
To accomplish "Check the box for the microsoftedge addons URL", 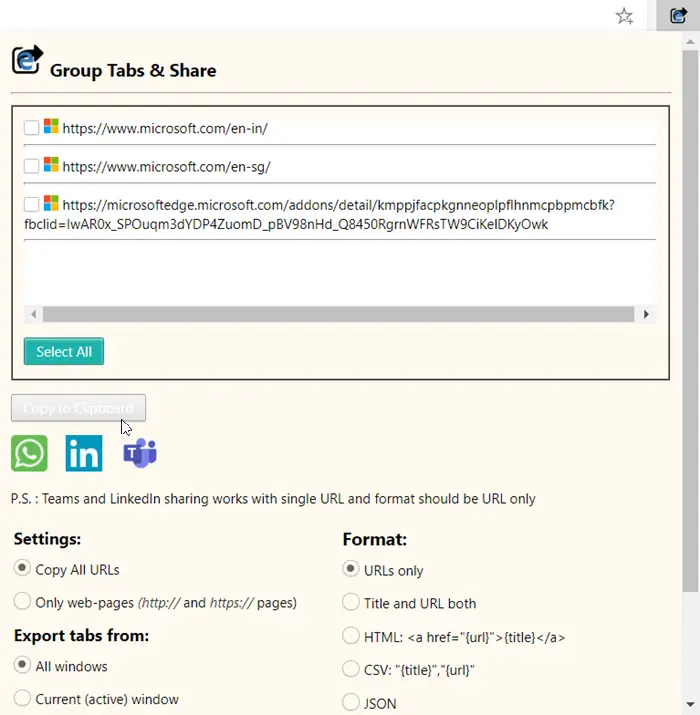I will [x=31, y=204].
